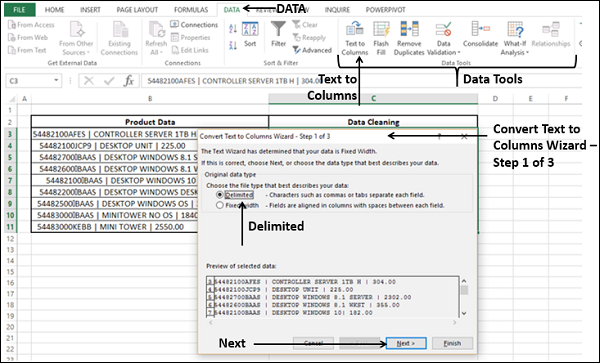Click the Consolidate icon
Viewport: 600px width, 363px height.
480,29
